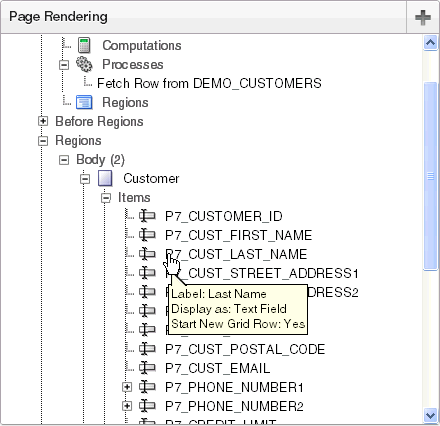Viewport: 440px width, 426px height.
Task: Open the P7_CUST_LAST_NAME item
Action: pyautogui.click(x=236, y=254)
